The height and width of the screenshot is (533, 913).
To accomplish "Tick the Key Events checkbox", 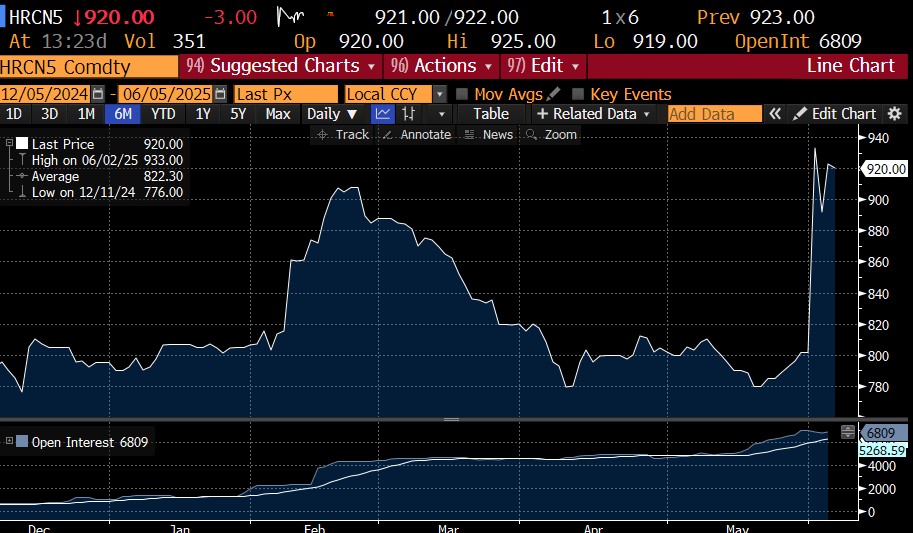I will [578, 94].
